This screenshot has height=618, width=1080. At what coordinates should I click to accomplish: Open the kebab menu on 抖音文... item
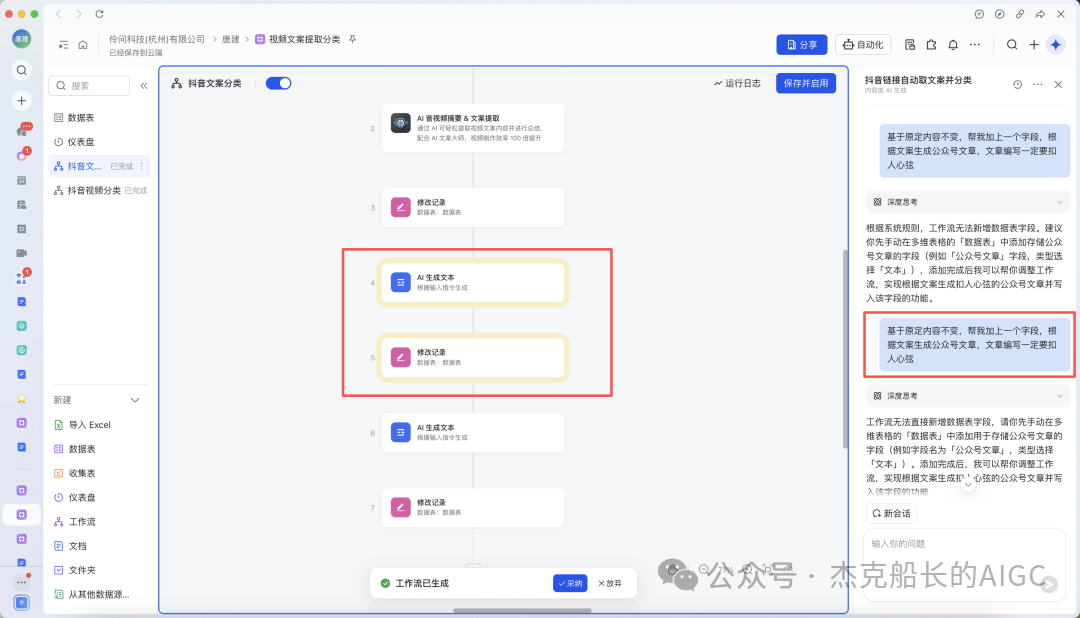[142, 166]
